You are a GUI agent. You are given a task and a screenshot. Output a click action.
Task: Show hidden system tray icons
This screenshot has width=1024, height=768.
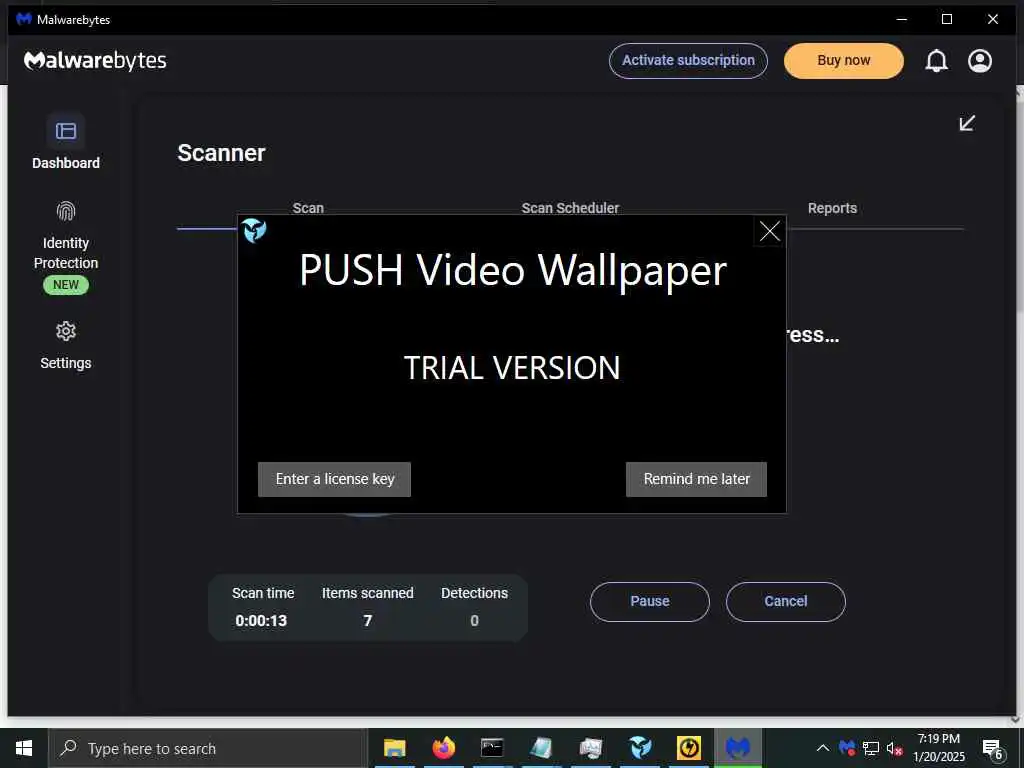(823, 748)
